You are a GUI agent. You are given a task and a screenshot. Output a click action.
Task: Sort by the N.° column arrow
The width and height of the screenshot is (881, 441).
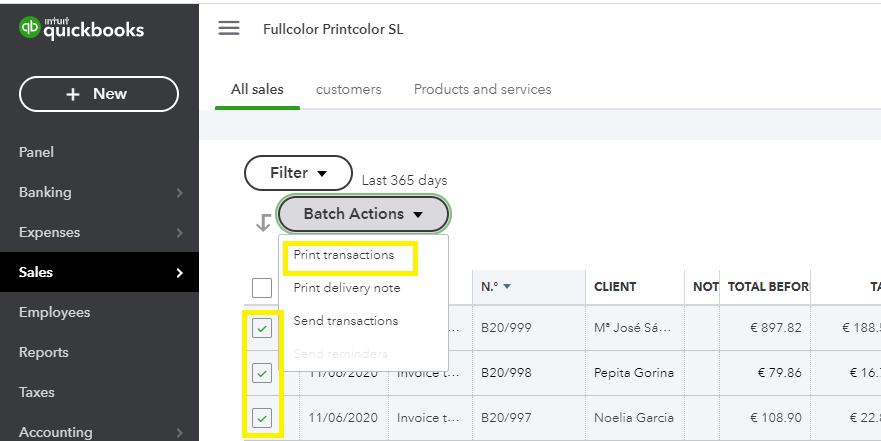click(x=506, y=287)
